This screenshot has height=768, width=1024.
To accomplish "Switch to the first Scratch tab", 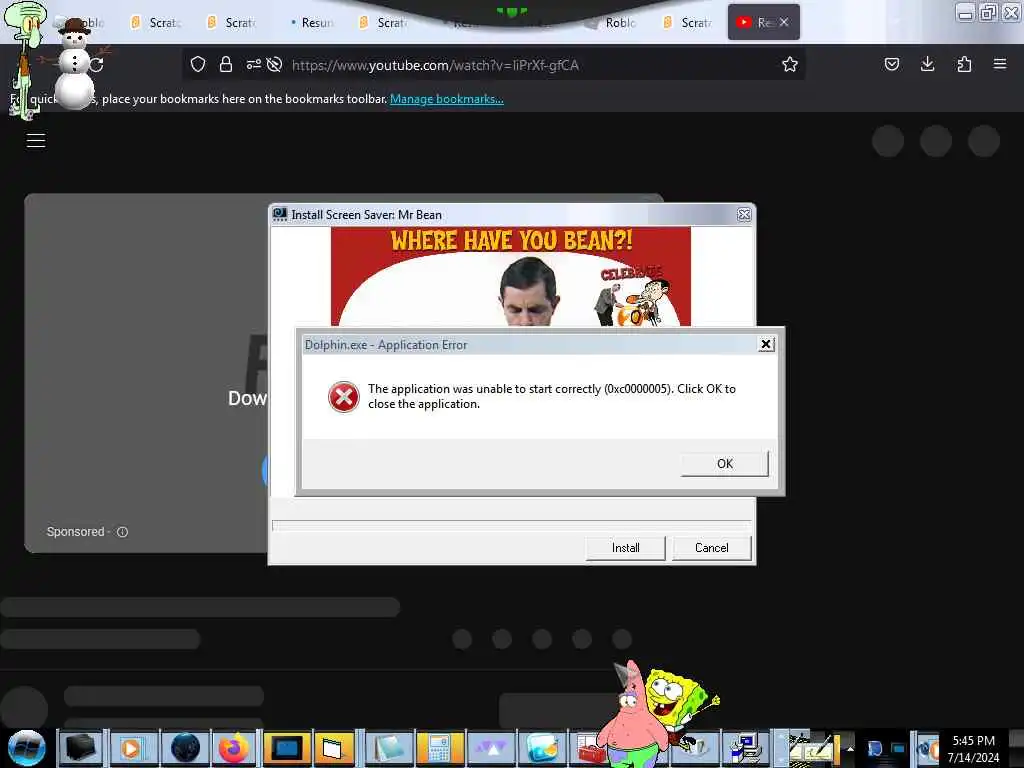I will click(155, 23).
